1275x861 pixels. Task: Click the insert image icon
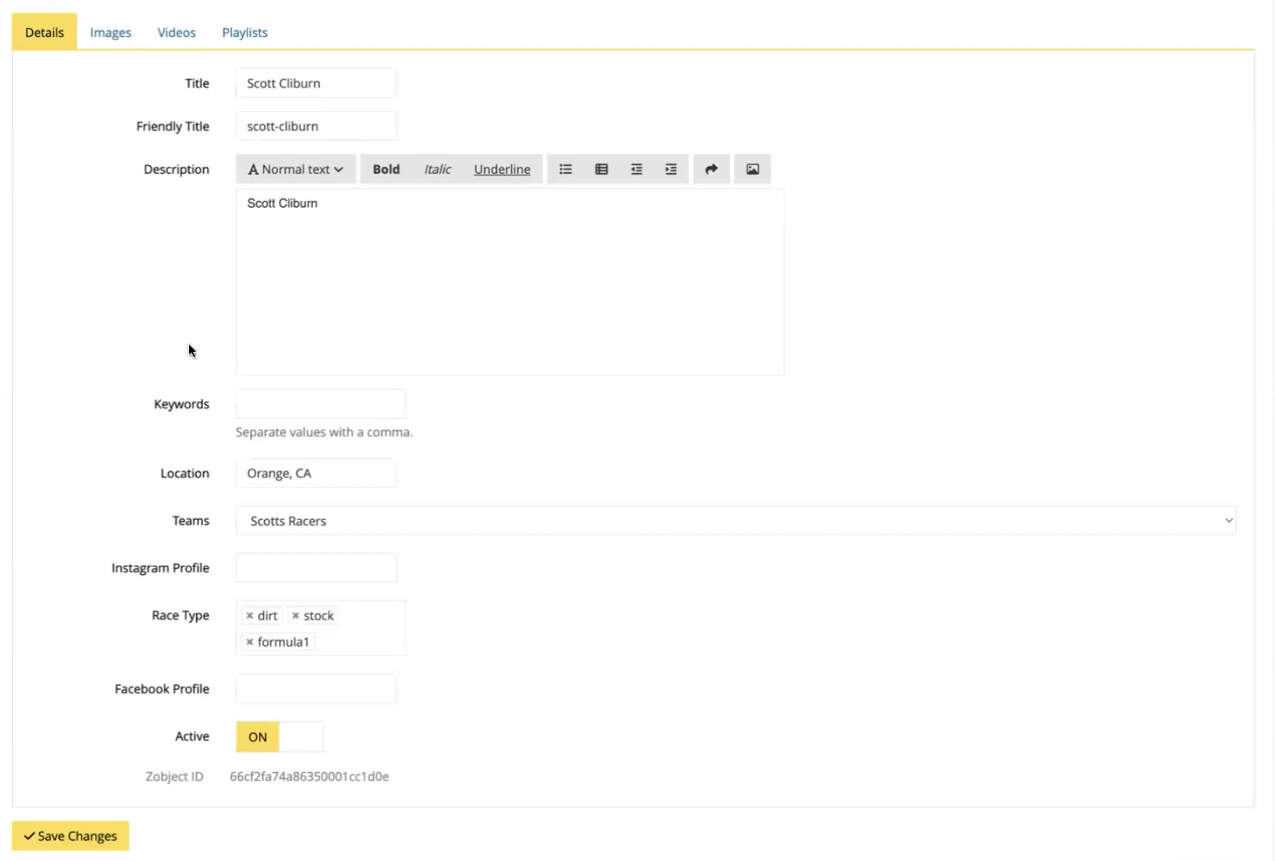click(752, 169)
